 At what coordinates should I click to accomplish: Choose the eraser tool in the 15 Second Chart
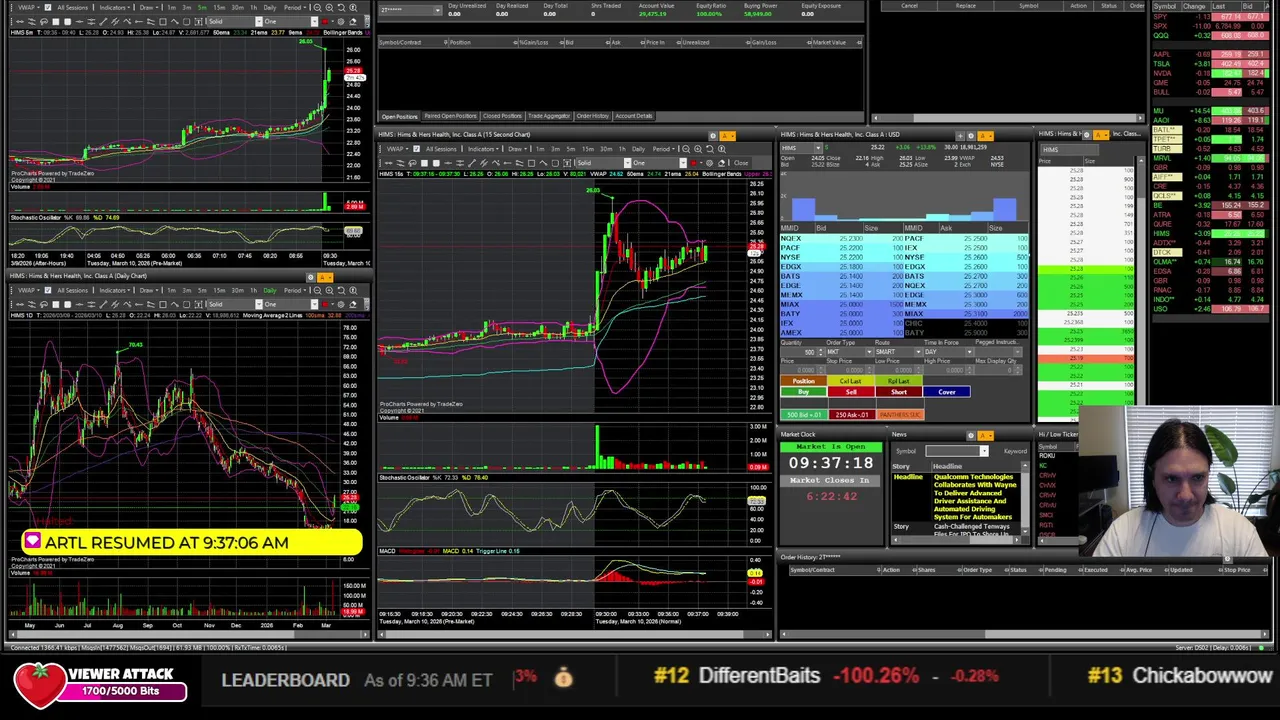[x=721, y=163]
